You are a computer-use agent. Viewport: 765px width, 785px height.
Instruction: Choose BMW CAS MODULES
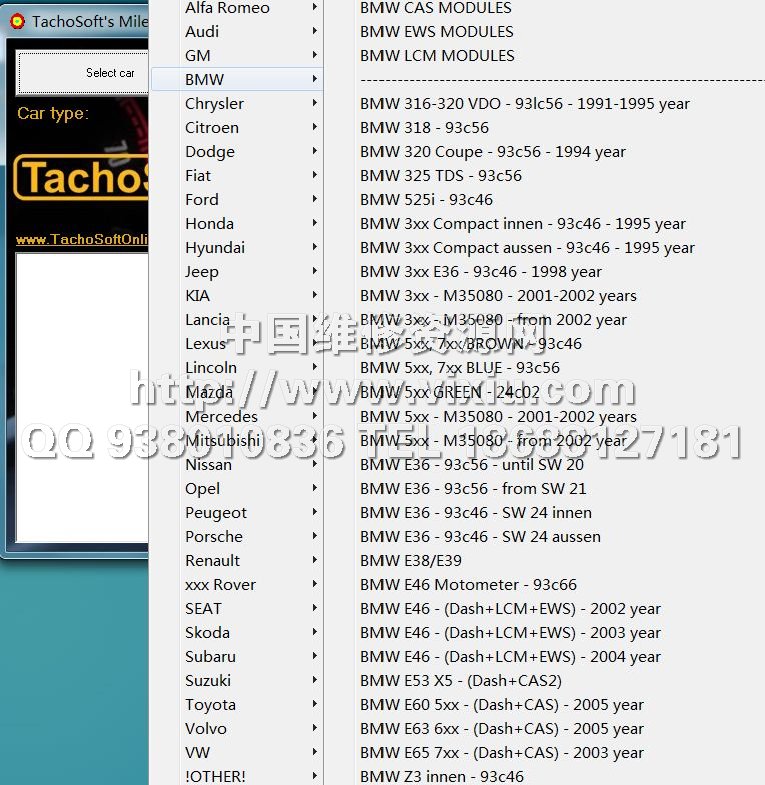tap(434, 8)
